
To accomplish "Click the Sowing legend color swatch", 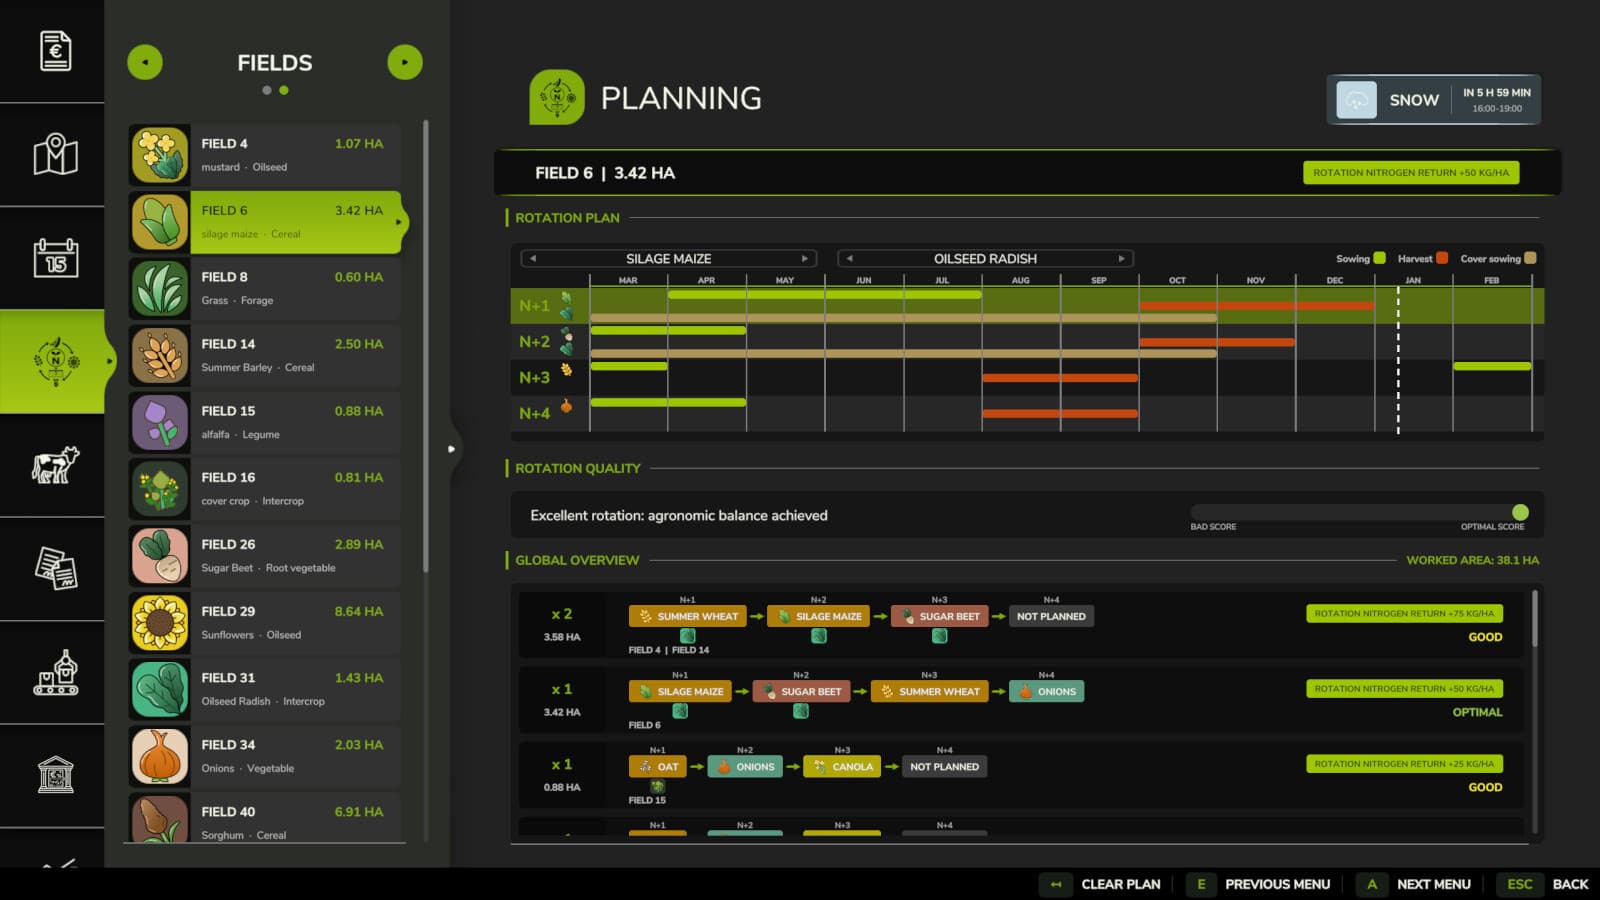I will pyautogui.click(x=1380, y=258).
